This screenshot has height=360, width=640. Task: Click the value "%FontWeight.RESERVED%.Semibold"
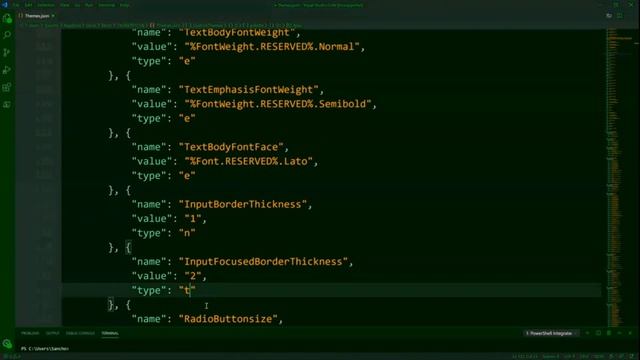click(278, 104)
